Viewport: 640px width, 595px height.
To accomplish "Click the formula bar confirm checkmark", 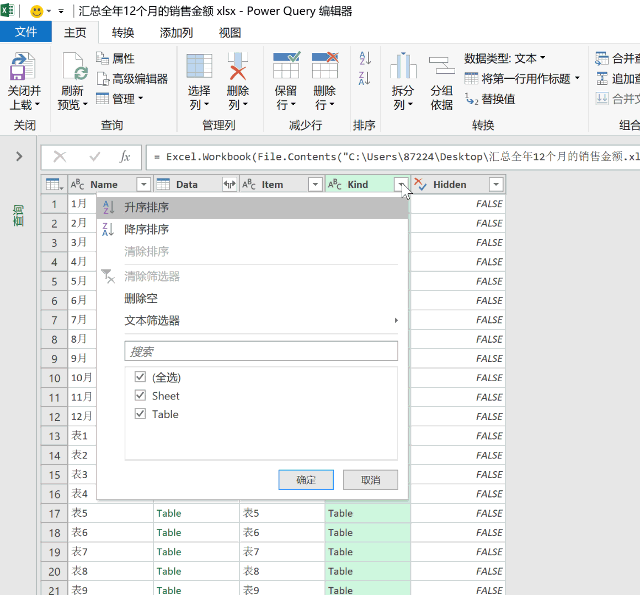I will (95, 157).
